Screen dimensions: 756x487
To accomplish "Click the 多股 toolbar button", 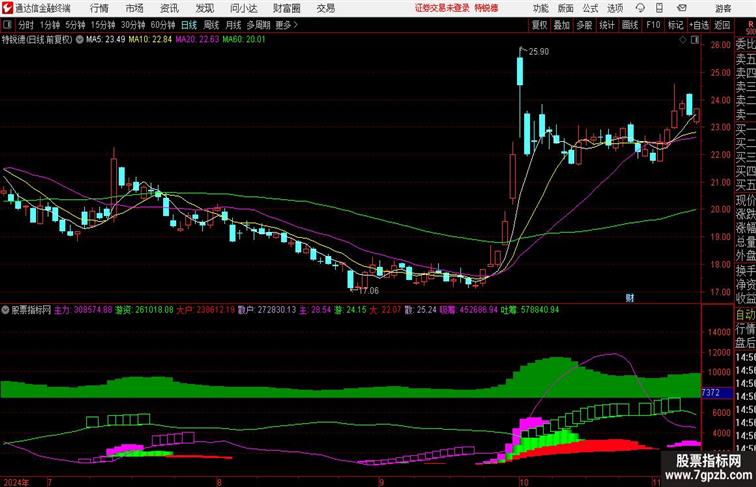I will coord(584,25).
